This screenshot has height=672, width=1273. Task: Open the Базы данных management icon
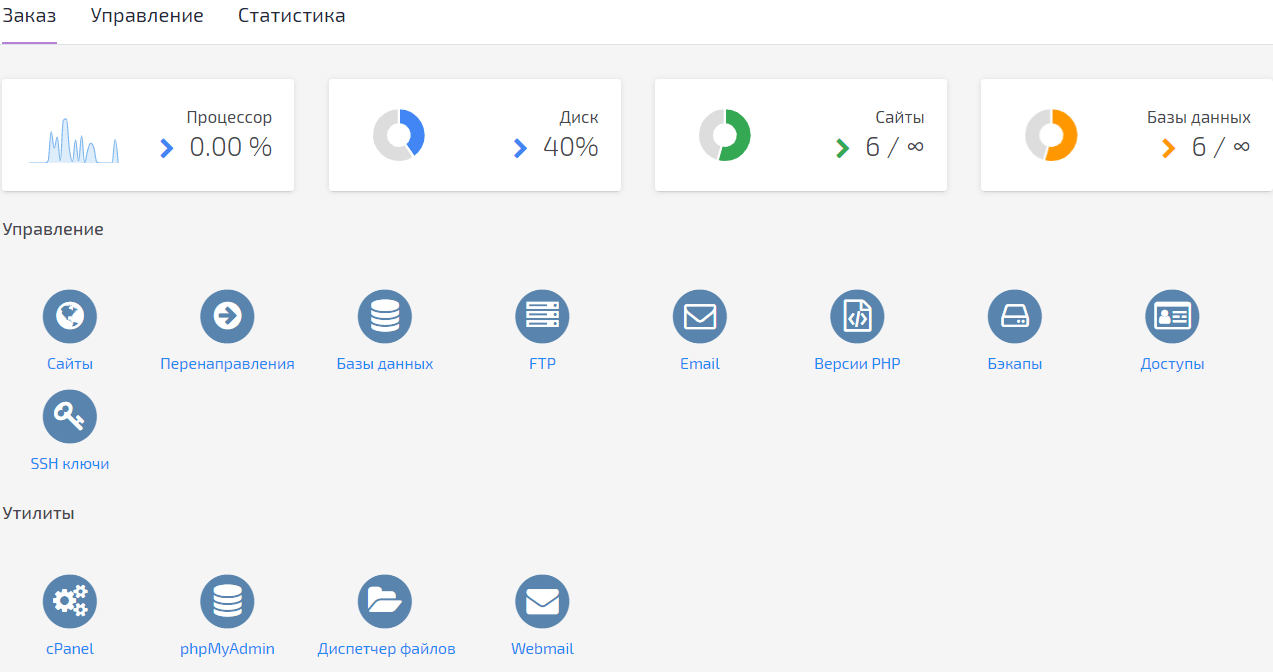[385, 318]
